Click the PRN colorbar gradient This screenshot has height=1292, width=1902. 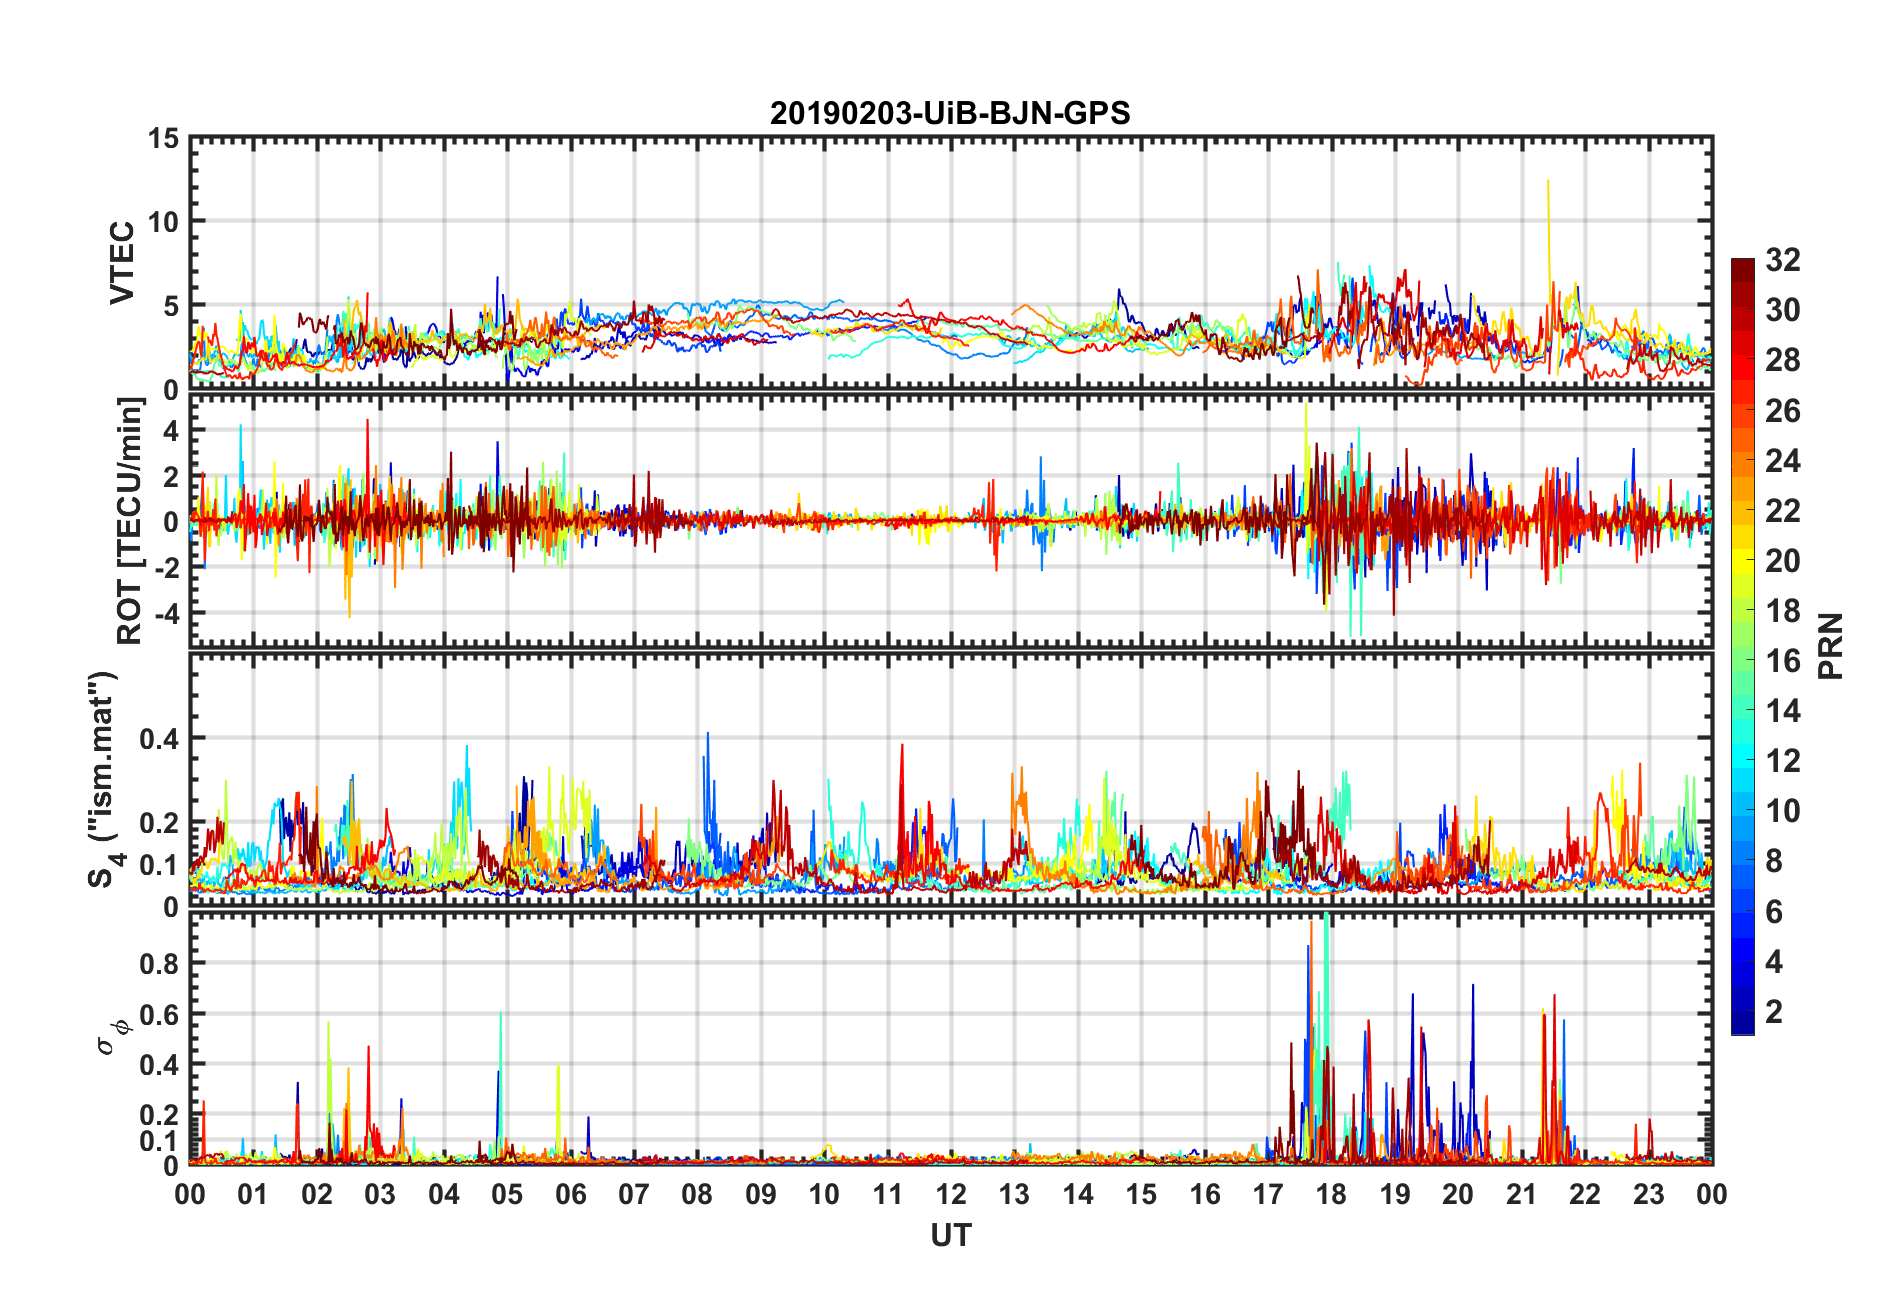[x=1743, y=646]
